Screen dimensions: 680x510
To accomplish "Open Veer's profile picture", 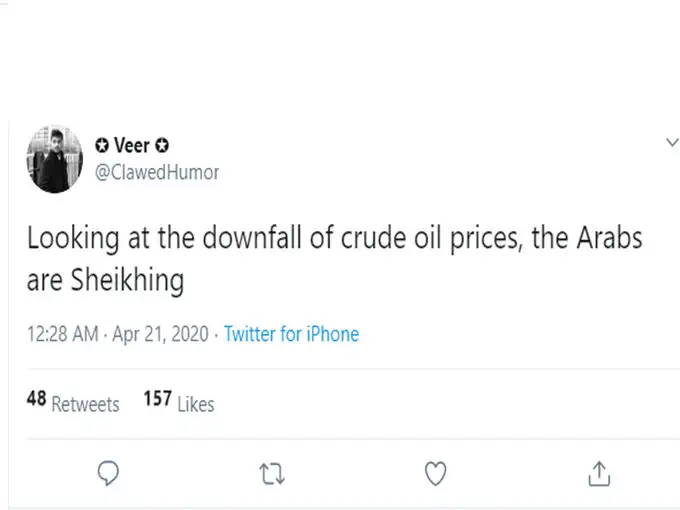I will click(x=55, y=159).
